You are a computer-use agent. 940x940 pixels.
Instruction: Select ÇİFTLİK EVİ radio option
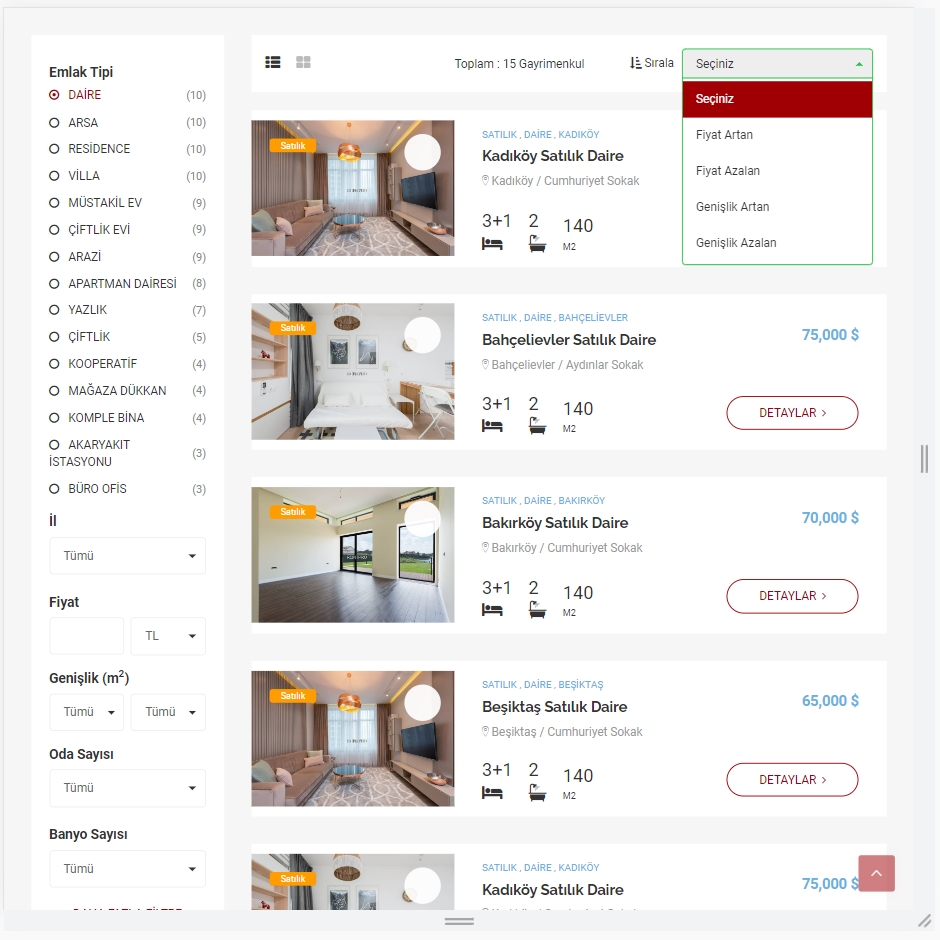tap(54, 230)
